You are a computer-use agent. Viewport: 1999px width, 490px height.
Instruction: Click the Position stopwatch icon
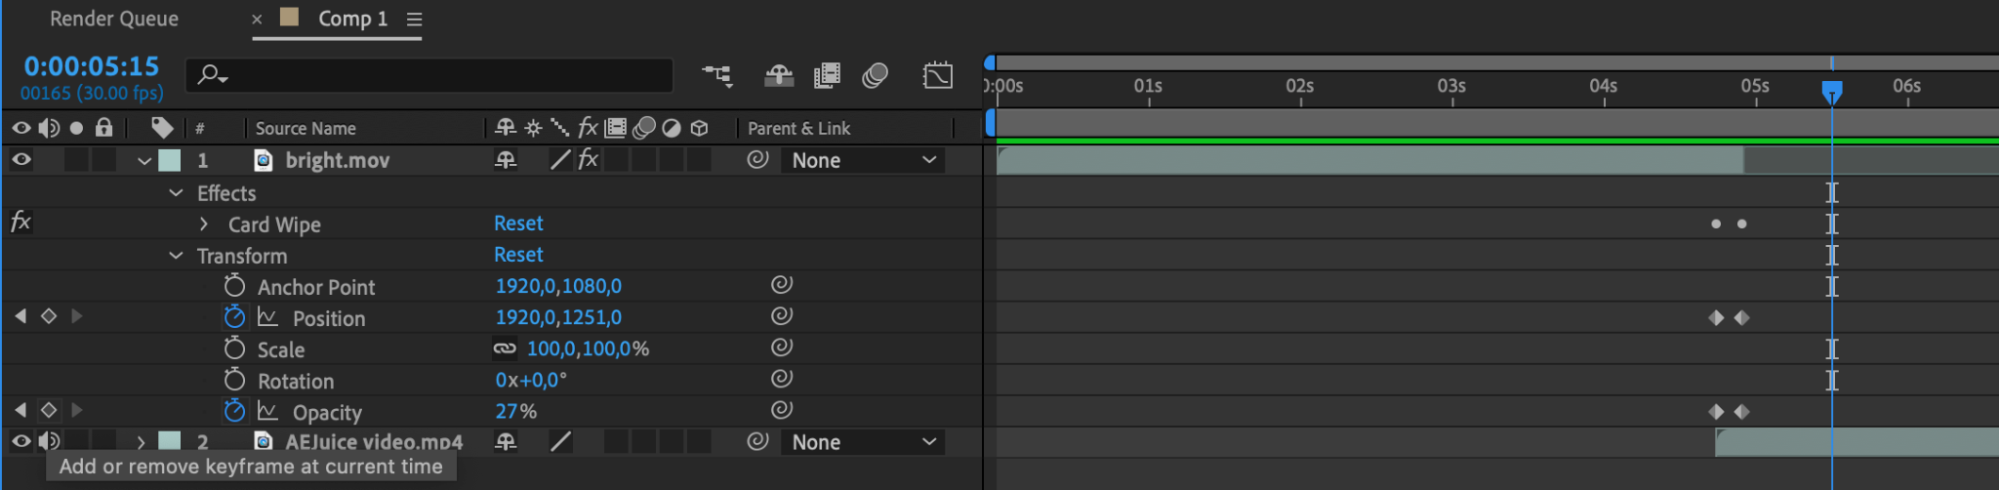point(234,317)
